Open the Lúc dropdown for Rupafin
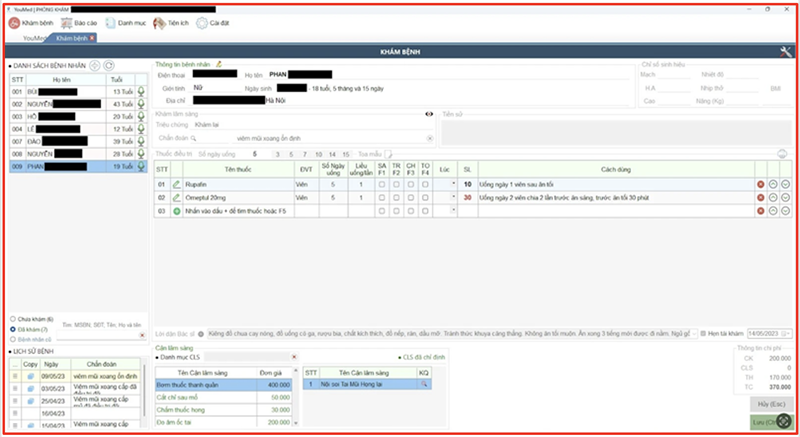 click(453, 185)
